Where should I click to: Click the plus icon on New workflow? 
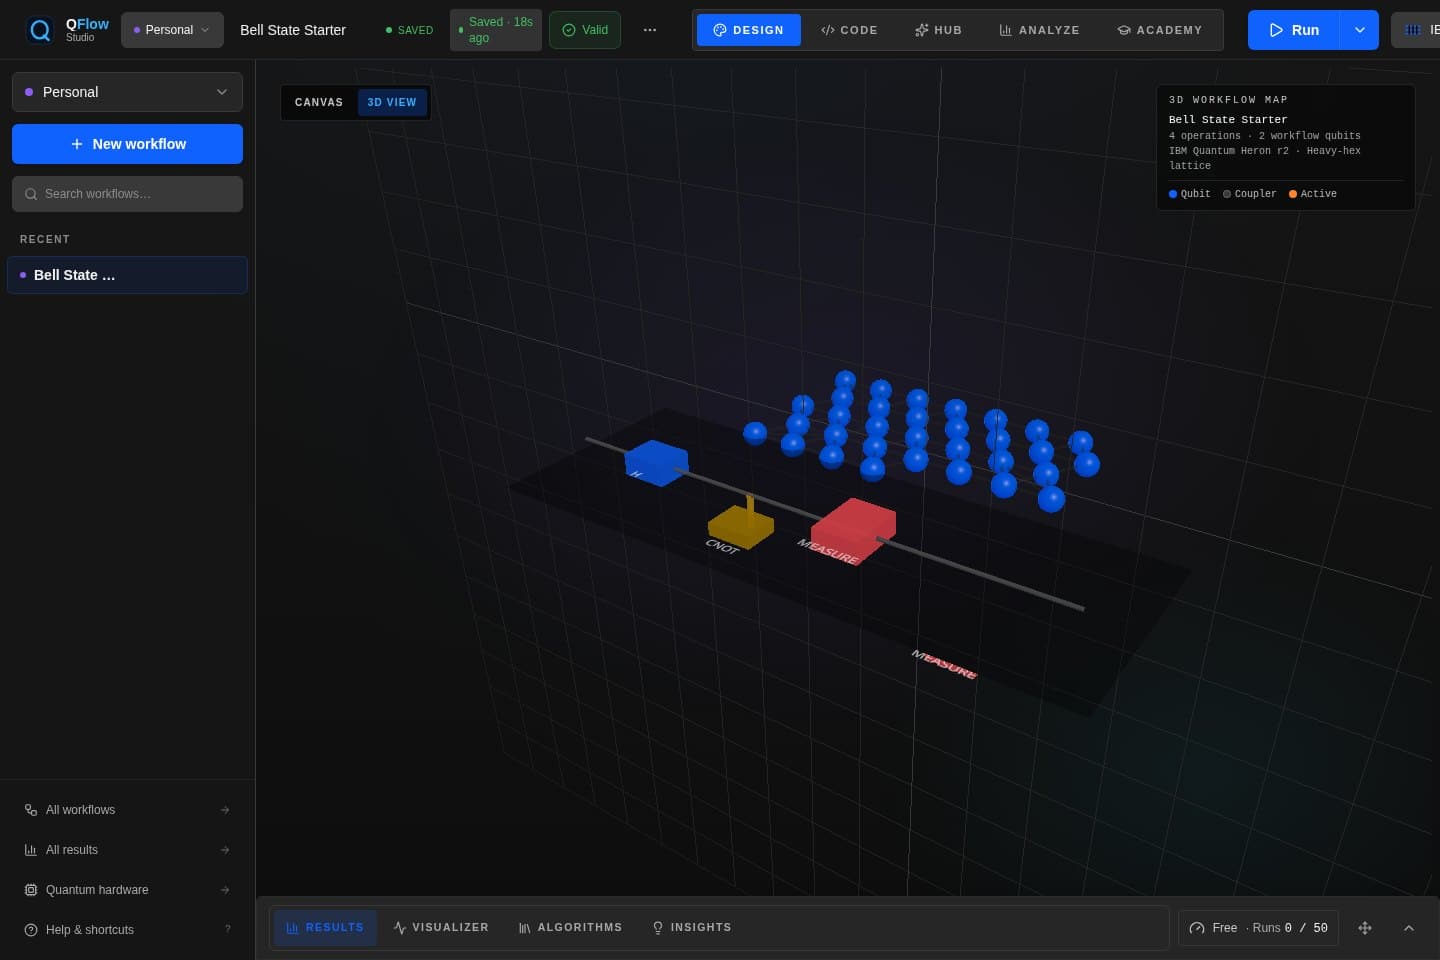[x=77, y=144]
